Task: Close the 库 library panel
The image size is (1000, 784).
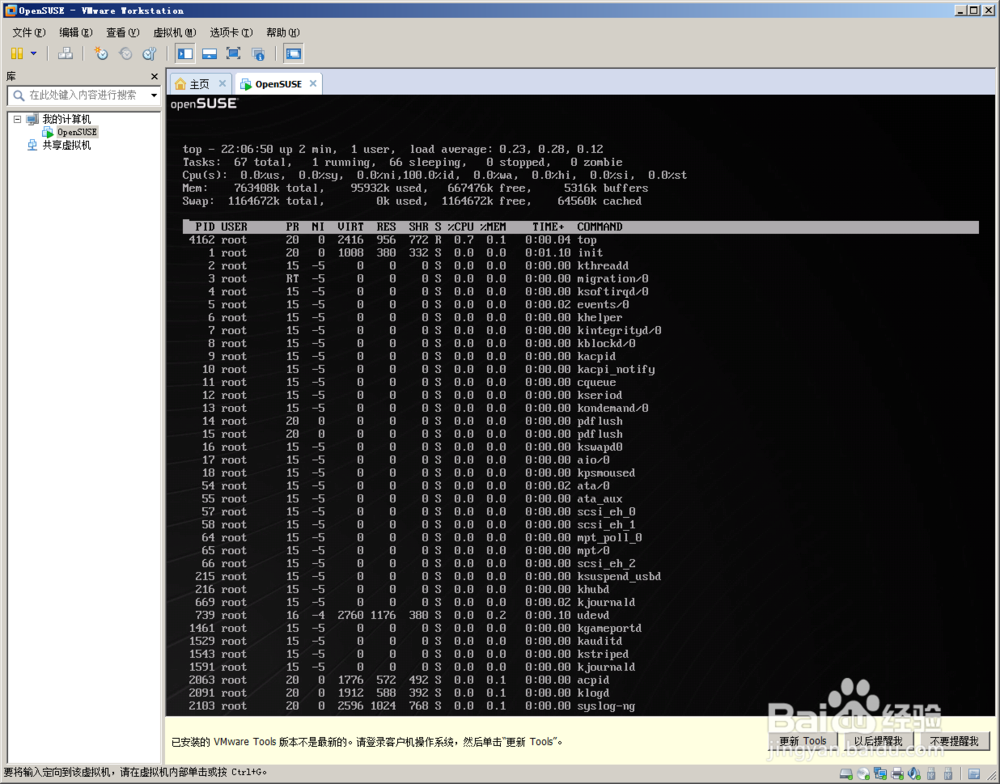Action: pyautogui.click(x=154, y=77)
